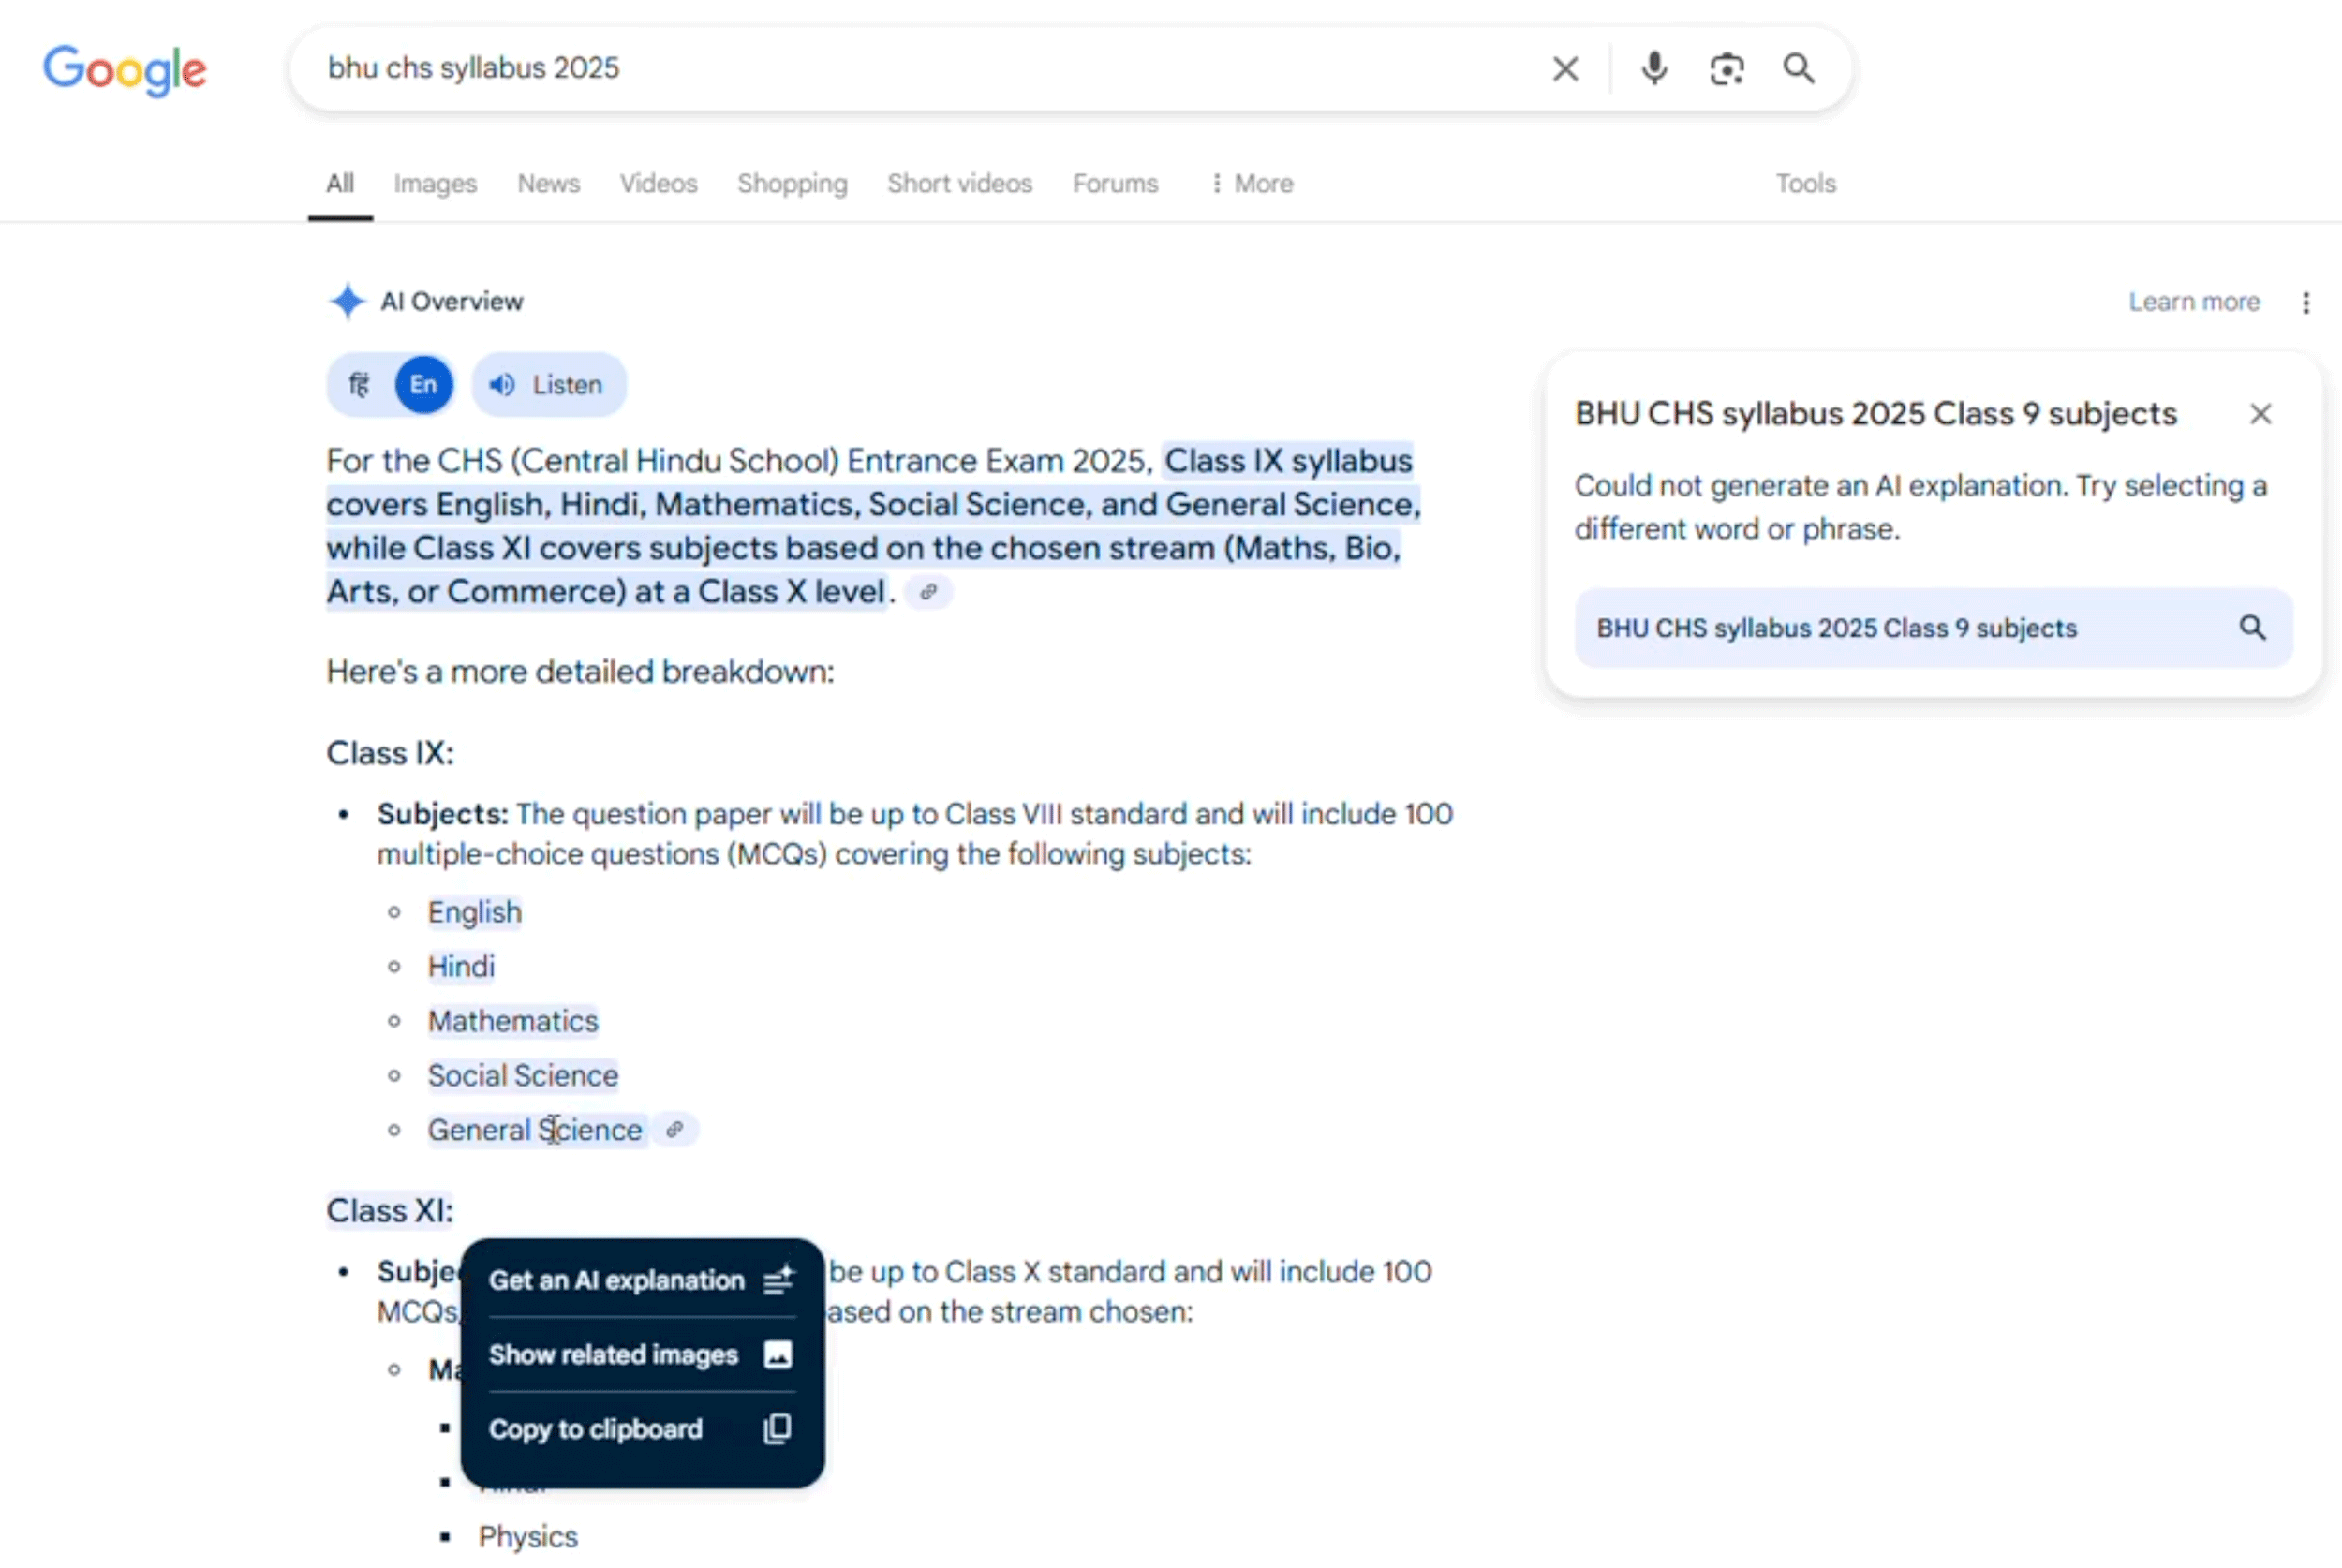Click the link icon beside General Science
Viewport: 2342px width, 1568px height.
(x=676, y=1129)
